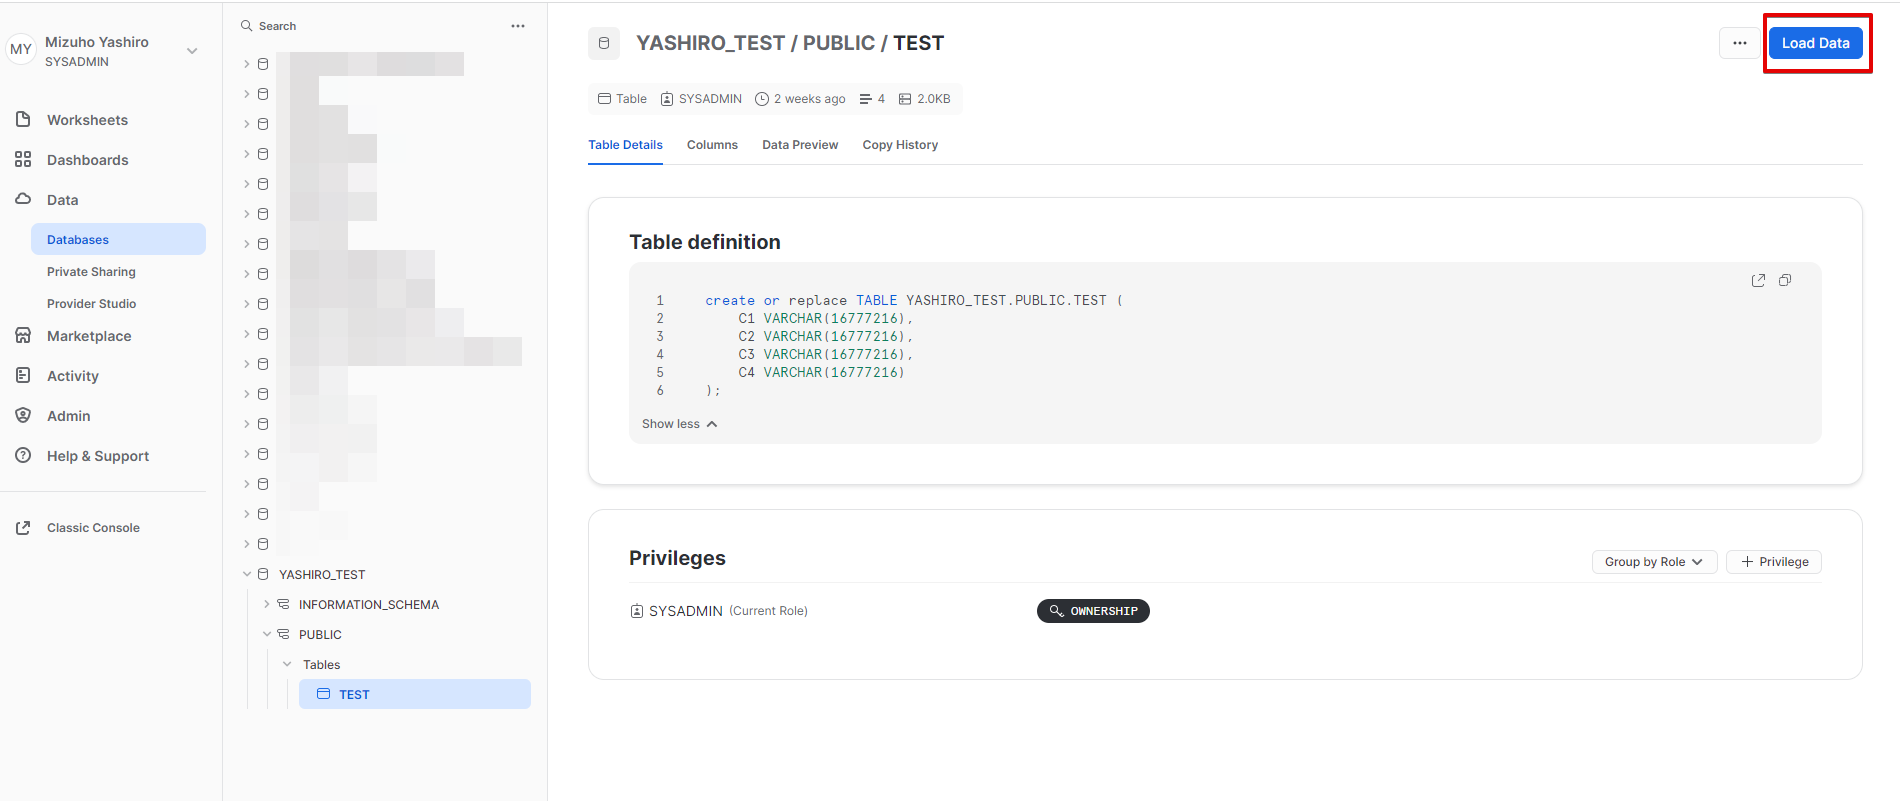Viewport: 1900px width, 801px height.
Task: Collapse the Tables folder in the tree
Action: (287, 664)
